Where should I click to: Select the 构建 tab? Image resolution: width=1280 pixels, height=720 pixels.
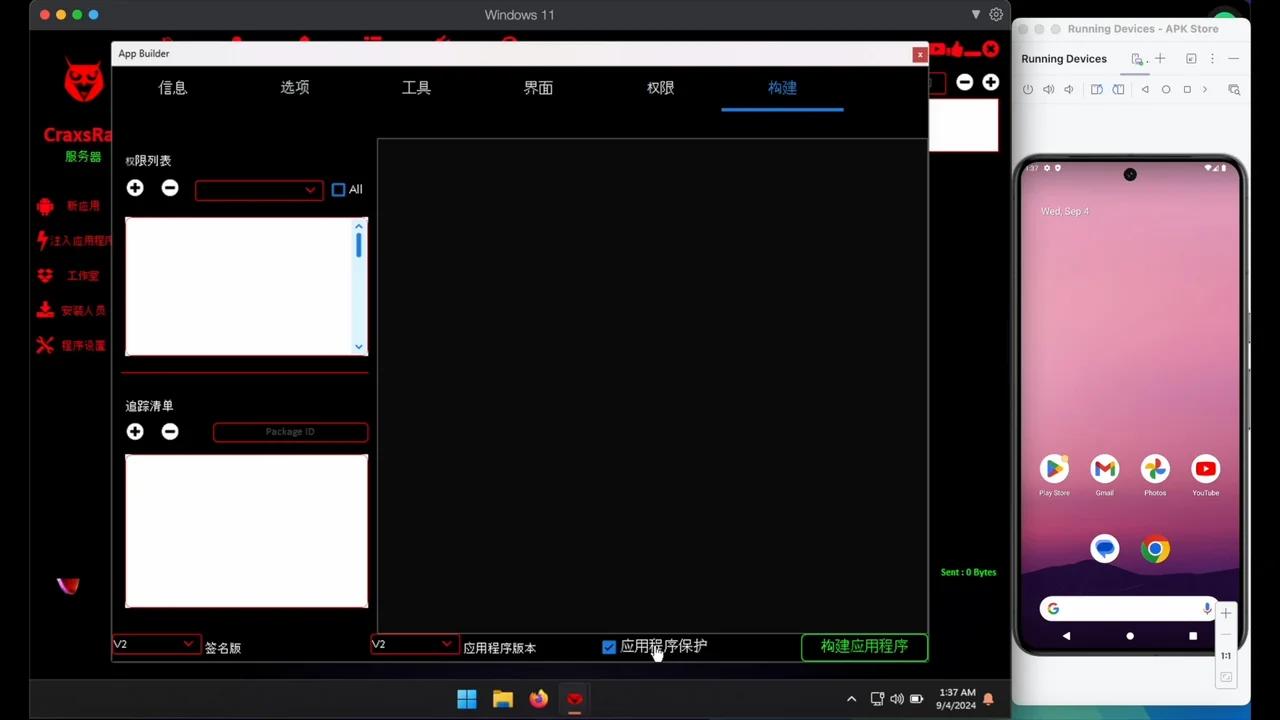pos(782,88)
